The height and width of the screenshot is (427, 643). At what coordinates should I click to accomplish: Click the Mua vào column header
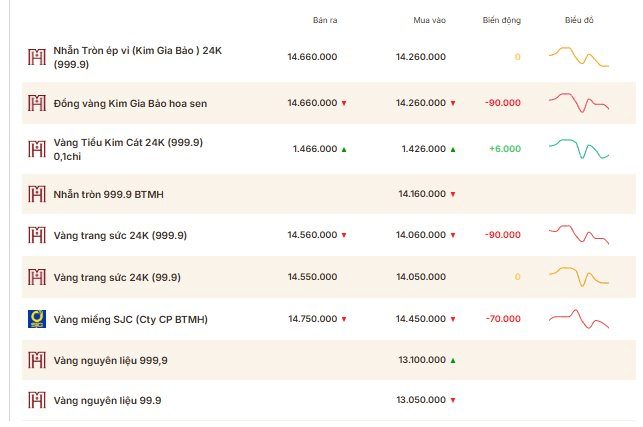pyautogui.click(x=429, y=20)
